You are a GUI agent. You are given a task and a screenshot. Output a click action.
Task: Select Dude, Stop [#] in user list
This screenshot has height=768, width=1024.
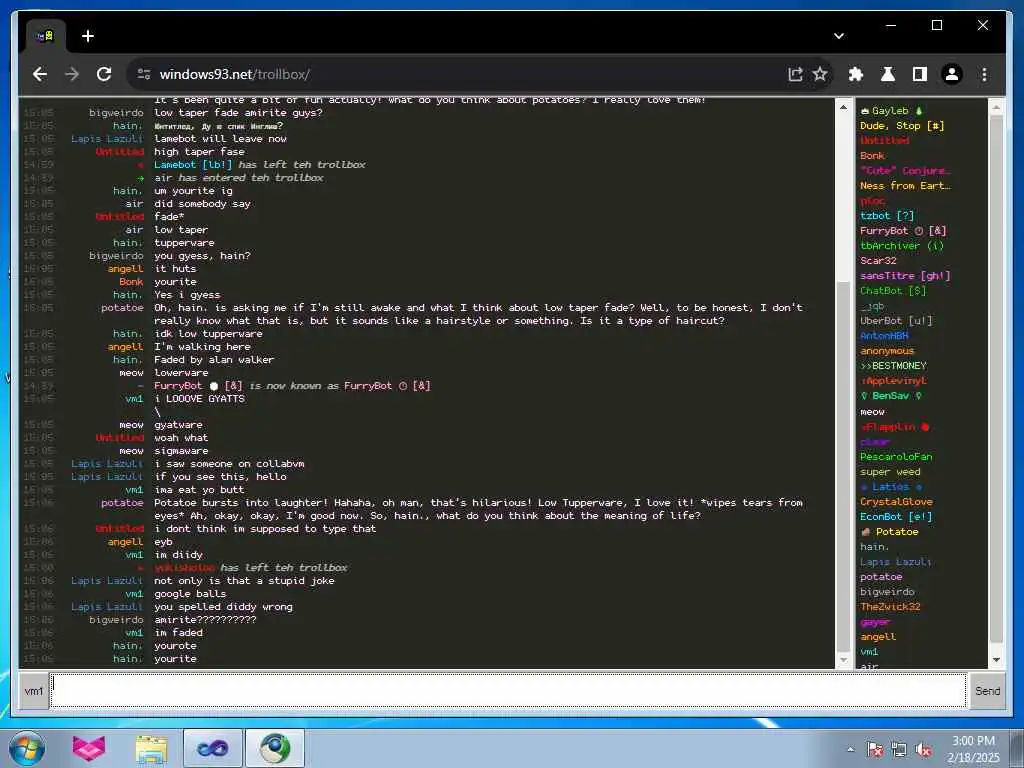tap(902, 126)
